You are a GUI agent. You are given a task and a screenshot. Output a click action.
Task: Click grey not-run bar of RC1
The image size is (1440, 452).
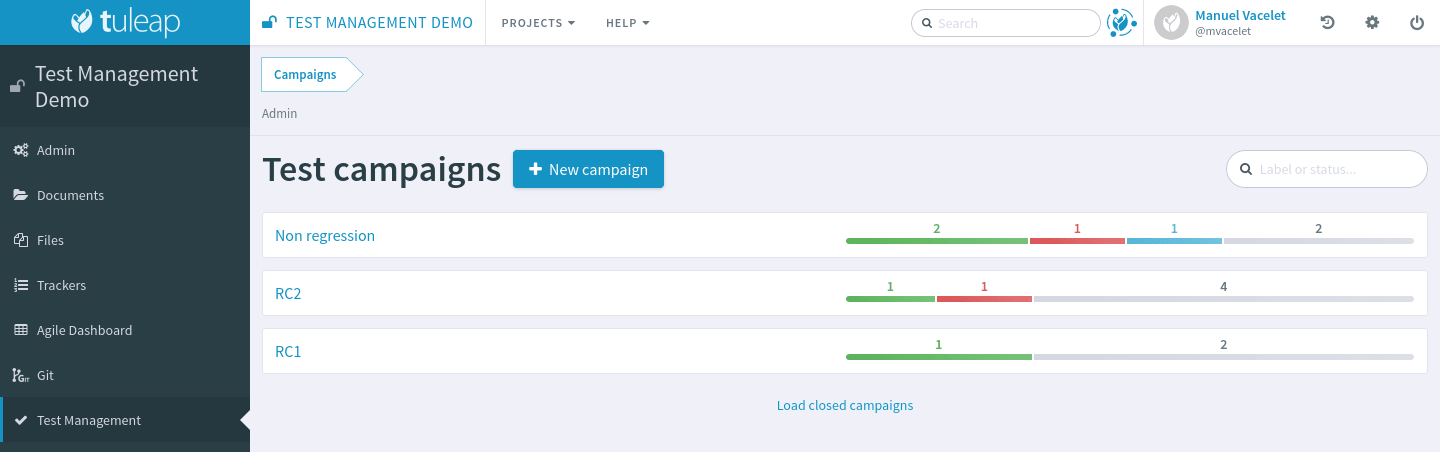1224,357
